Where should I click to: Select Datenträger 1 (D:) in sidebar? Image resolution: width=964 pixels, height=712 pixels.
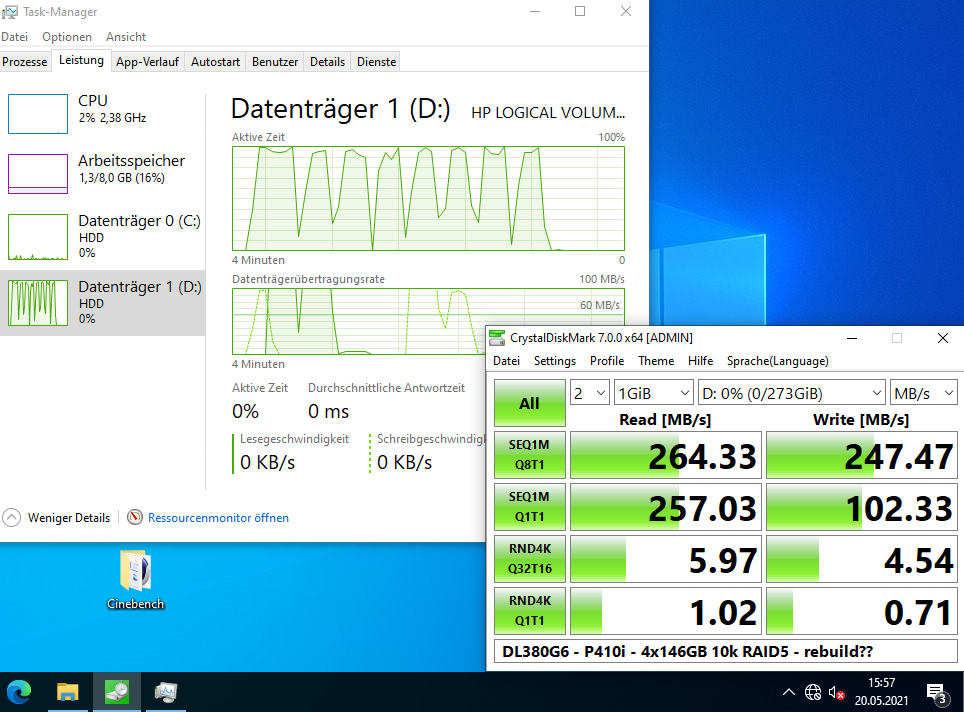point(103,303)
